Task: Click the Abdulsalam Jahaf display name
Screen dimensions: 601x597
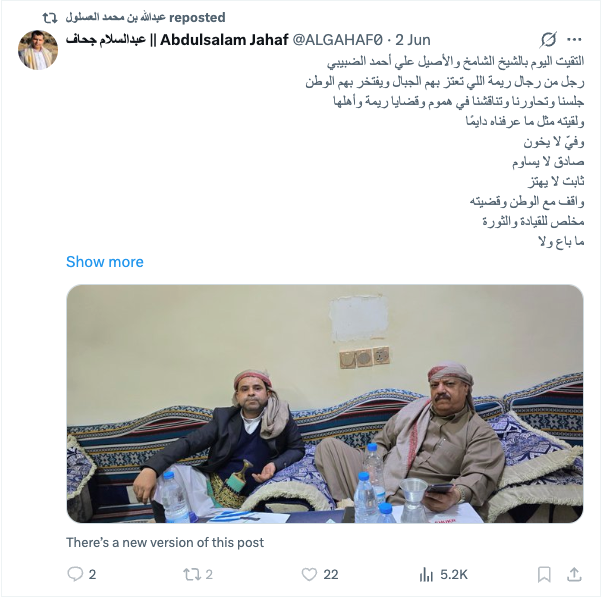Action: [x=177, y=40]
